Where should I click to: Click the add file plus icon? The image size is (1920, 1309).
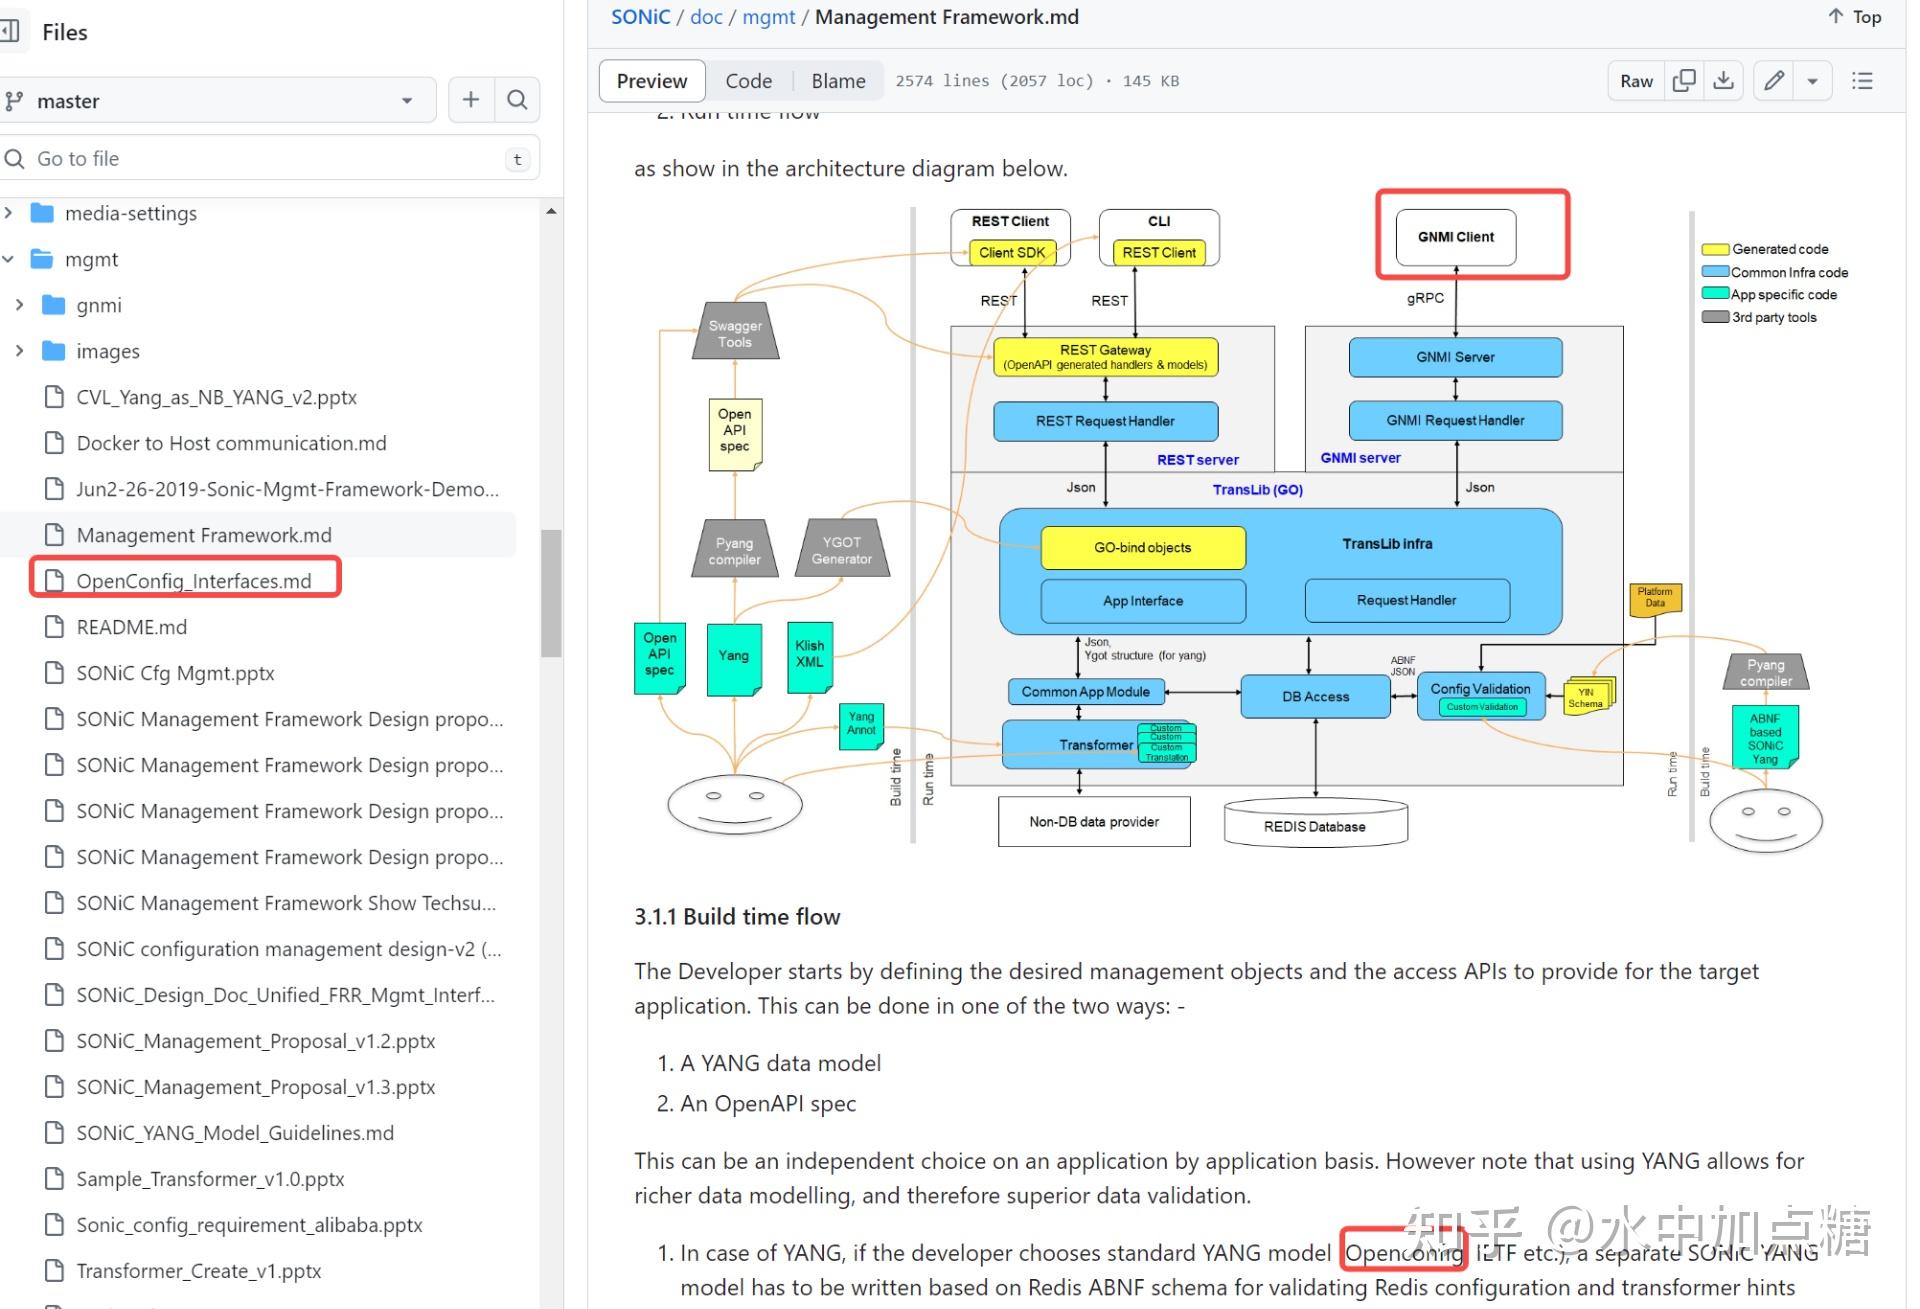(471, 100)
